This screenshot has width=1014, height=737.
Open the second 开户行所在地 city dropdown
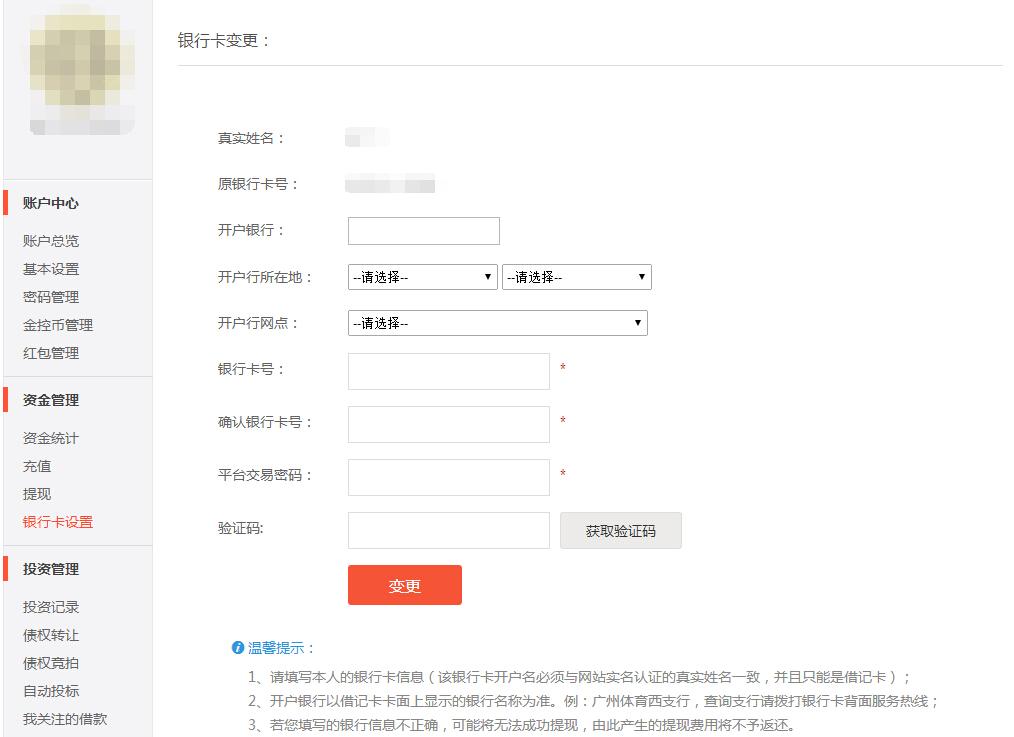tap(576, 277)
